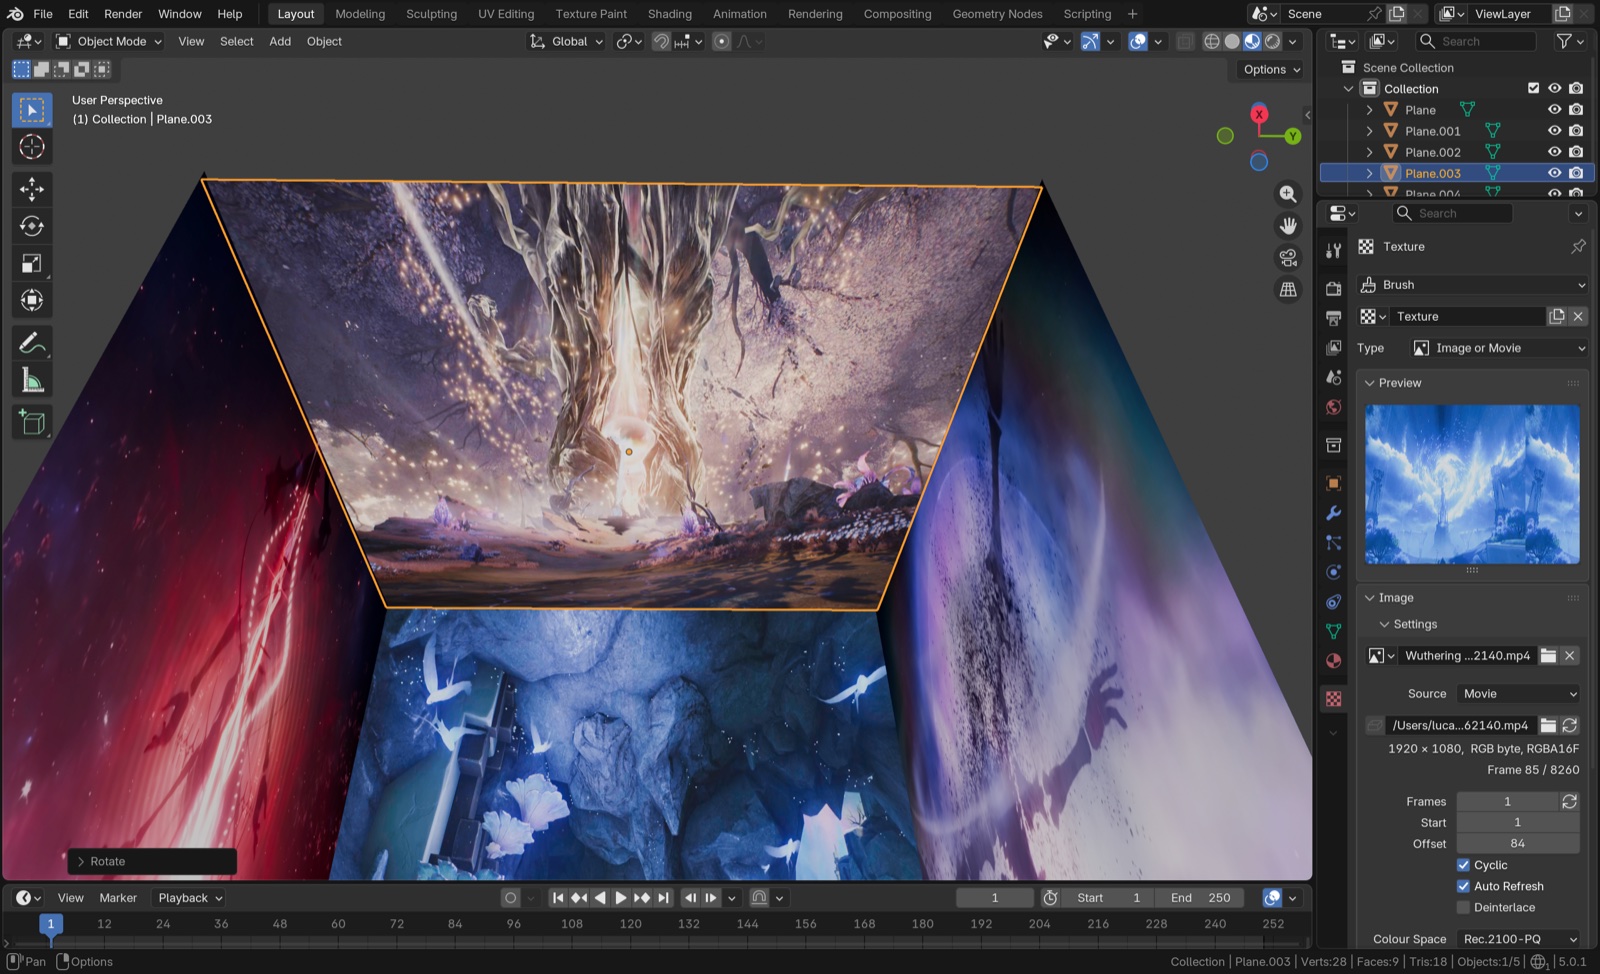Open the Tool properties tab

tap(1333, 250)
